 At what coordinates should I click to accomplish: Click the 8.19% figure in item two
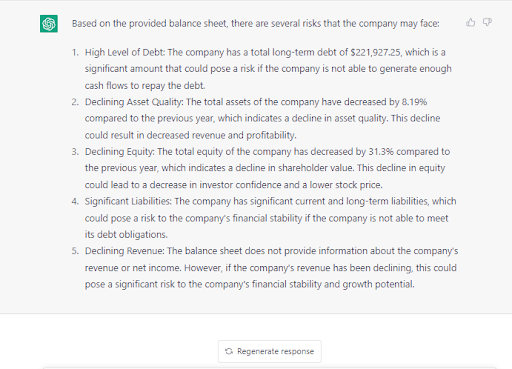(x=414, y=102)
